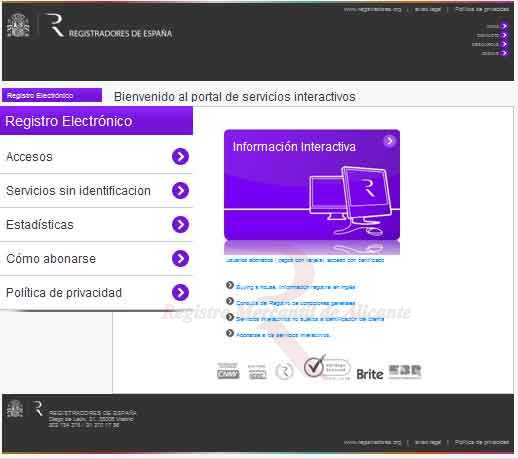Open Buying a house information link
The image size is (518, 459).
295,287
